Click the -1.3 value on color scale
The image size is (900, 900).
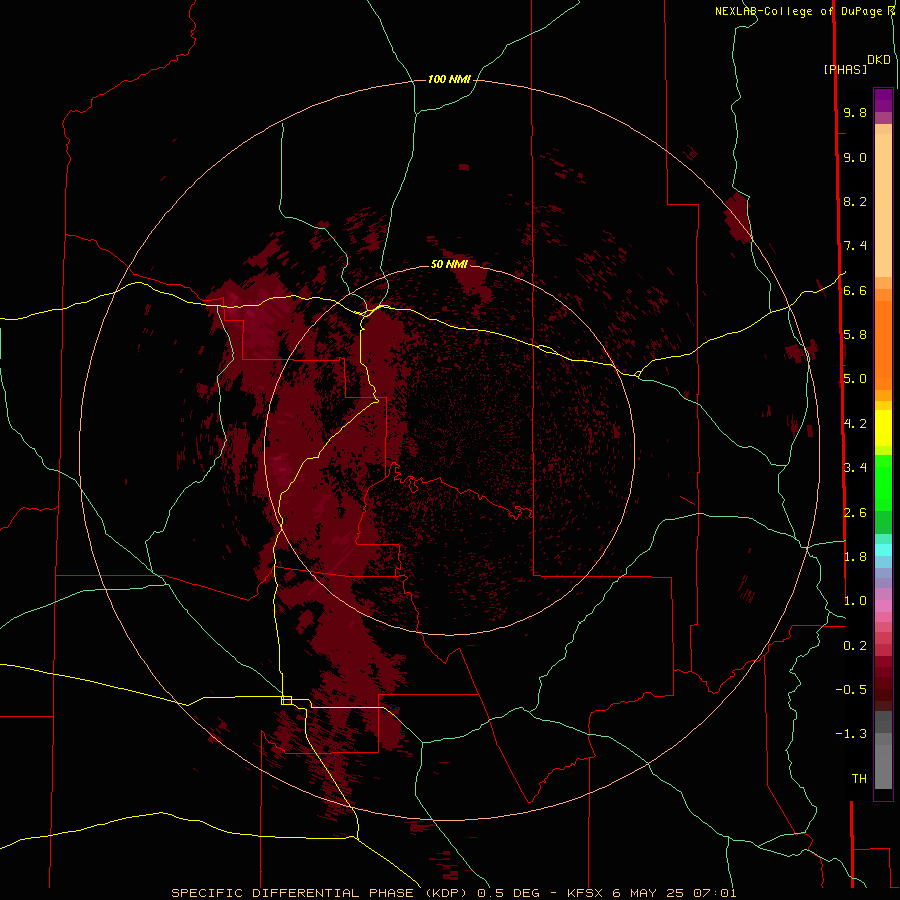[x=851, y=734]
